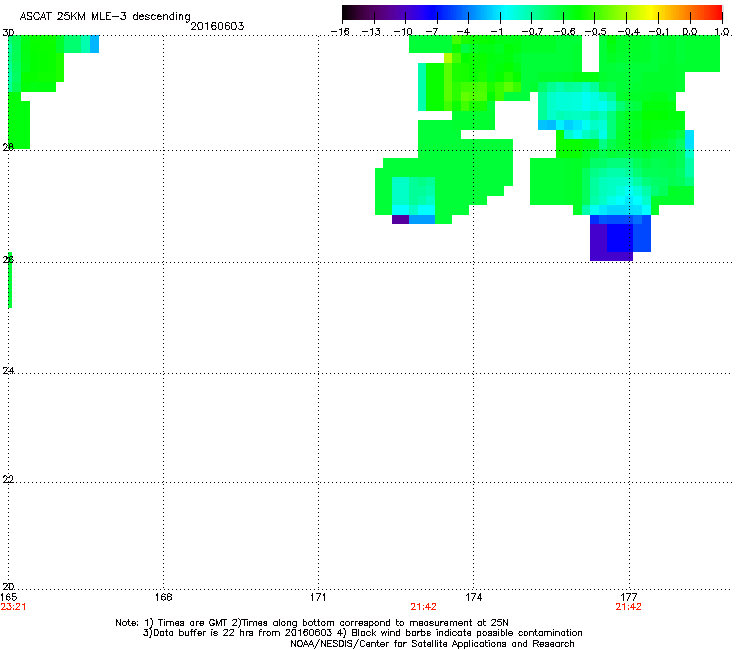
Task: Click the longitude label 168
Action: click(x=163, y=597)
